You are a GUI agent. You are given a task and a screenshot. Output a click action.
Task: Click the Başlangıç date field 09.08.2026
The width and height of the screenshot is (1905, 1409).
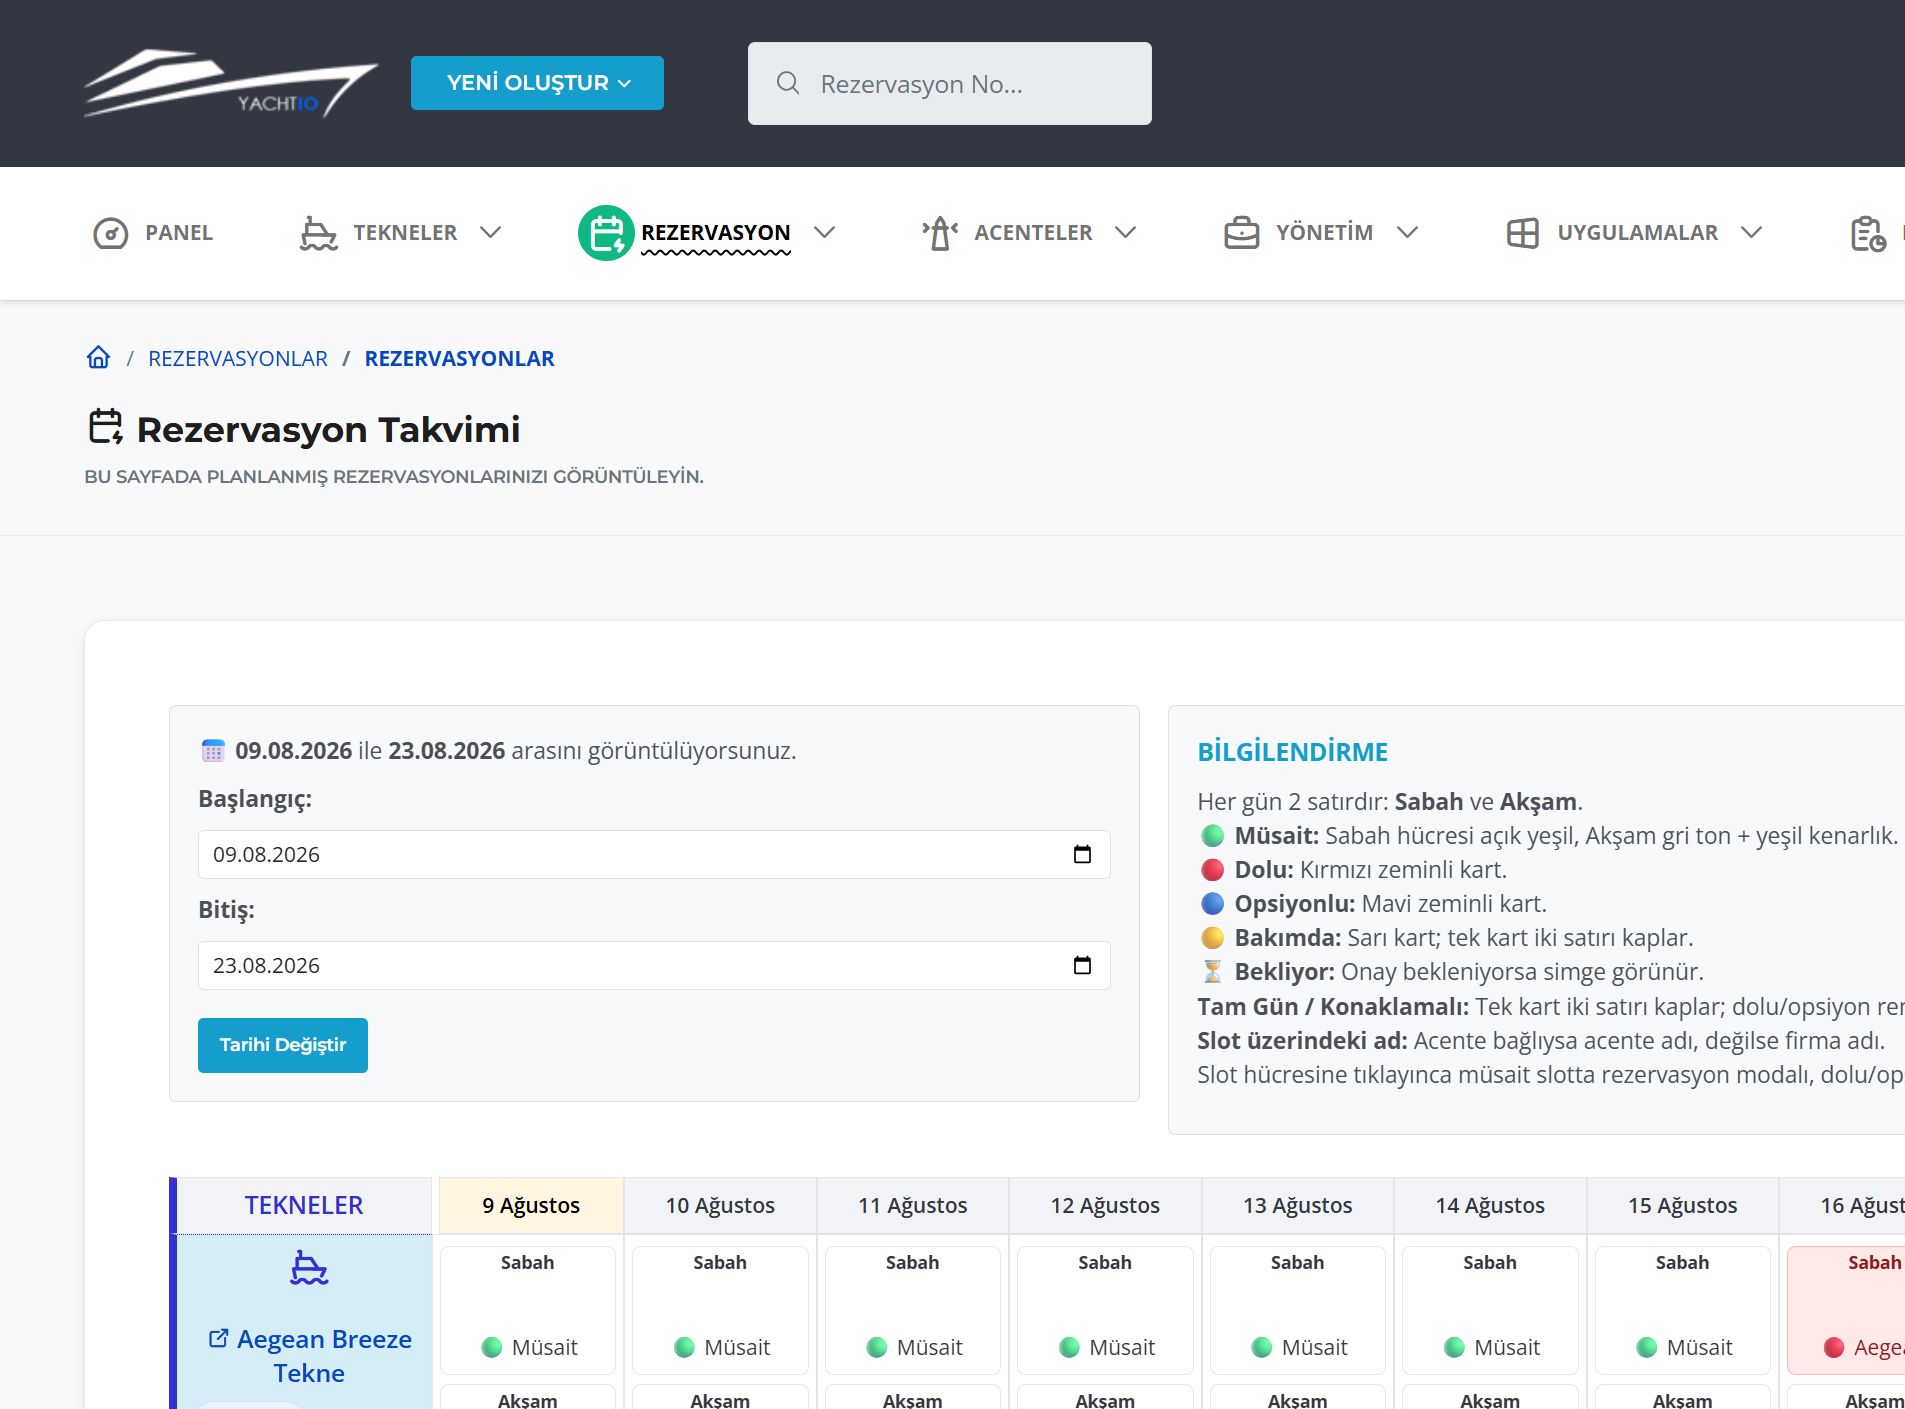[654, 854]
